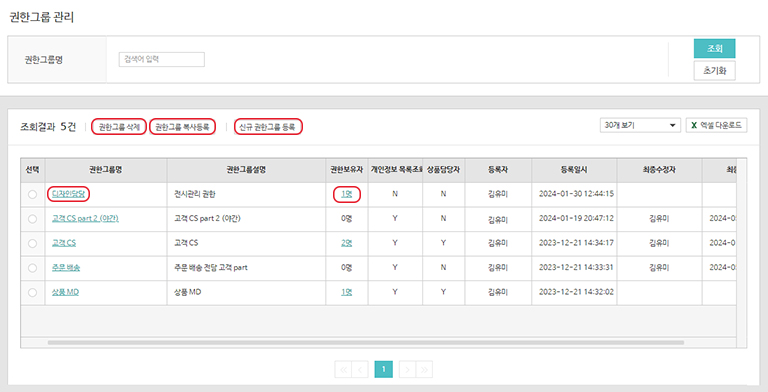This screenshot has width=768, height=392.
Task: Click the 권한그룹 관리 page title
Action: [42, 17]
